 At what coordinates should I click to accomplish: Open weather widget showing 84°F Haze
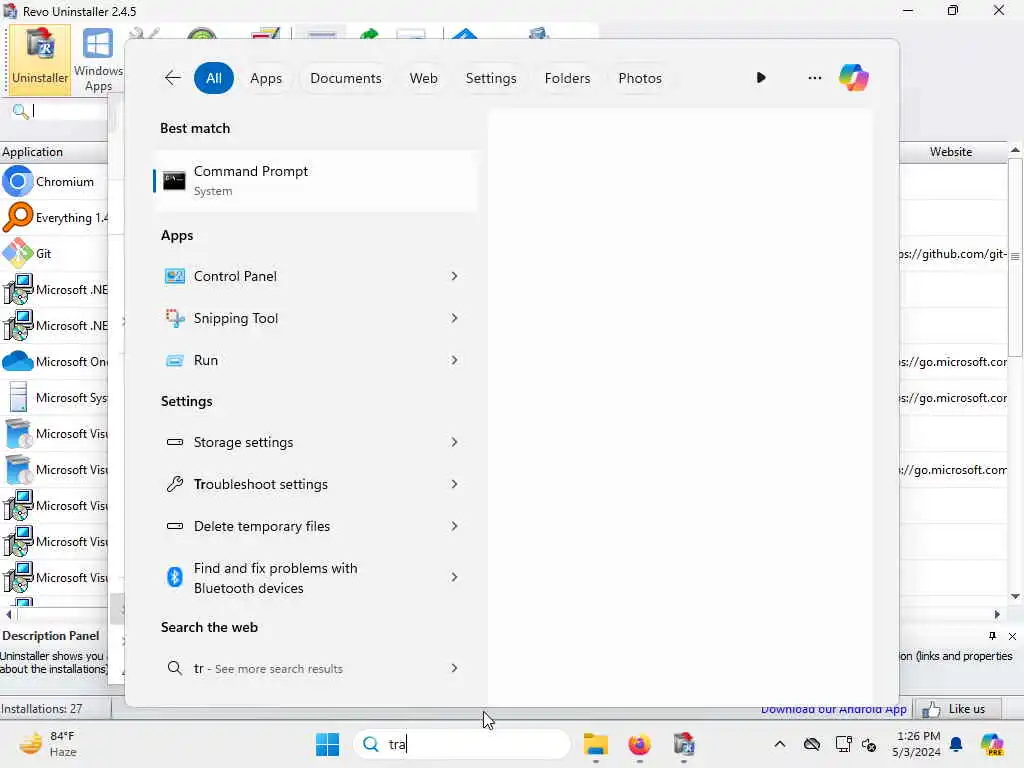[x=48, y=744]
